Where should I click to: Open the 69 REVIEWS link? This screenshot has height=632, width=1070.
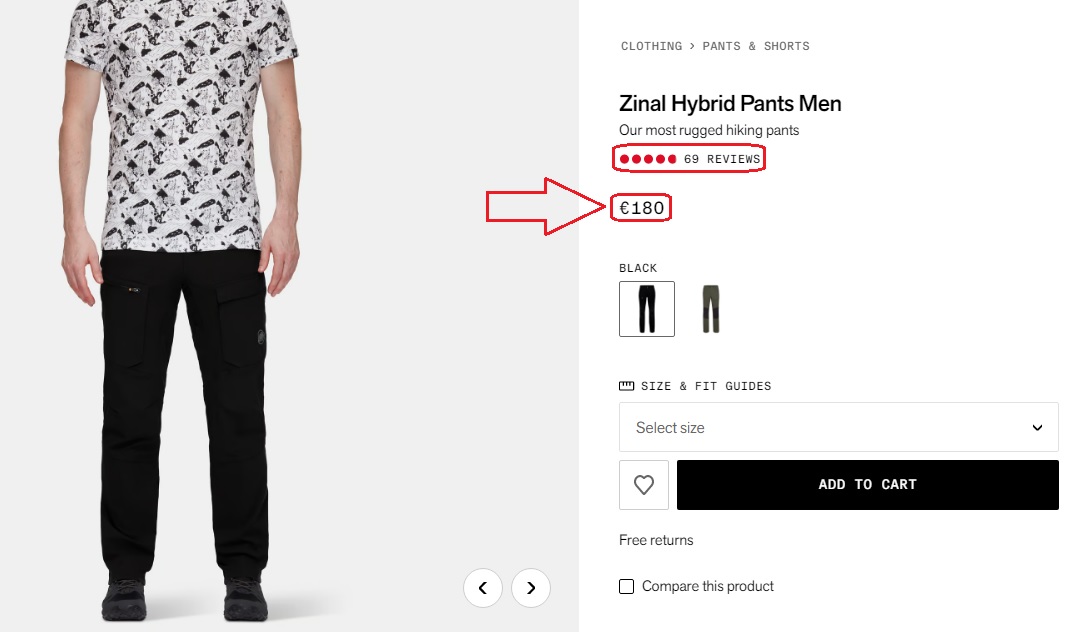tap(722, 159)
